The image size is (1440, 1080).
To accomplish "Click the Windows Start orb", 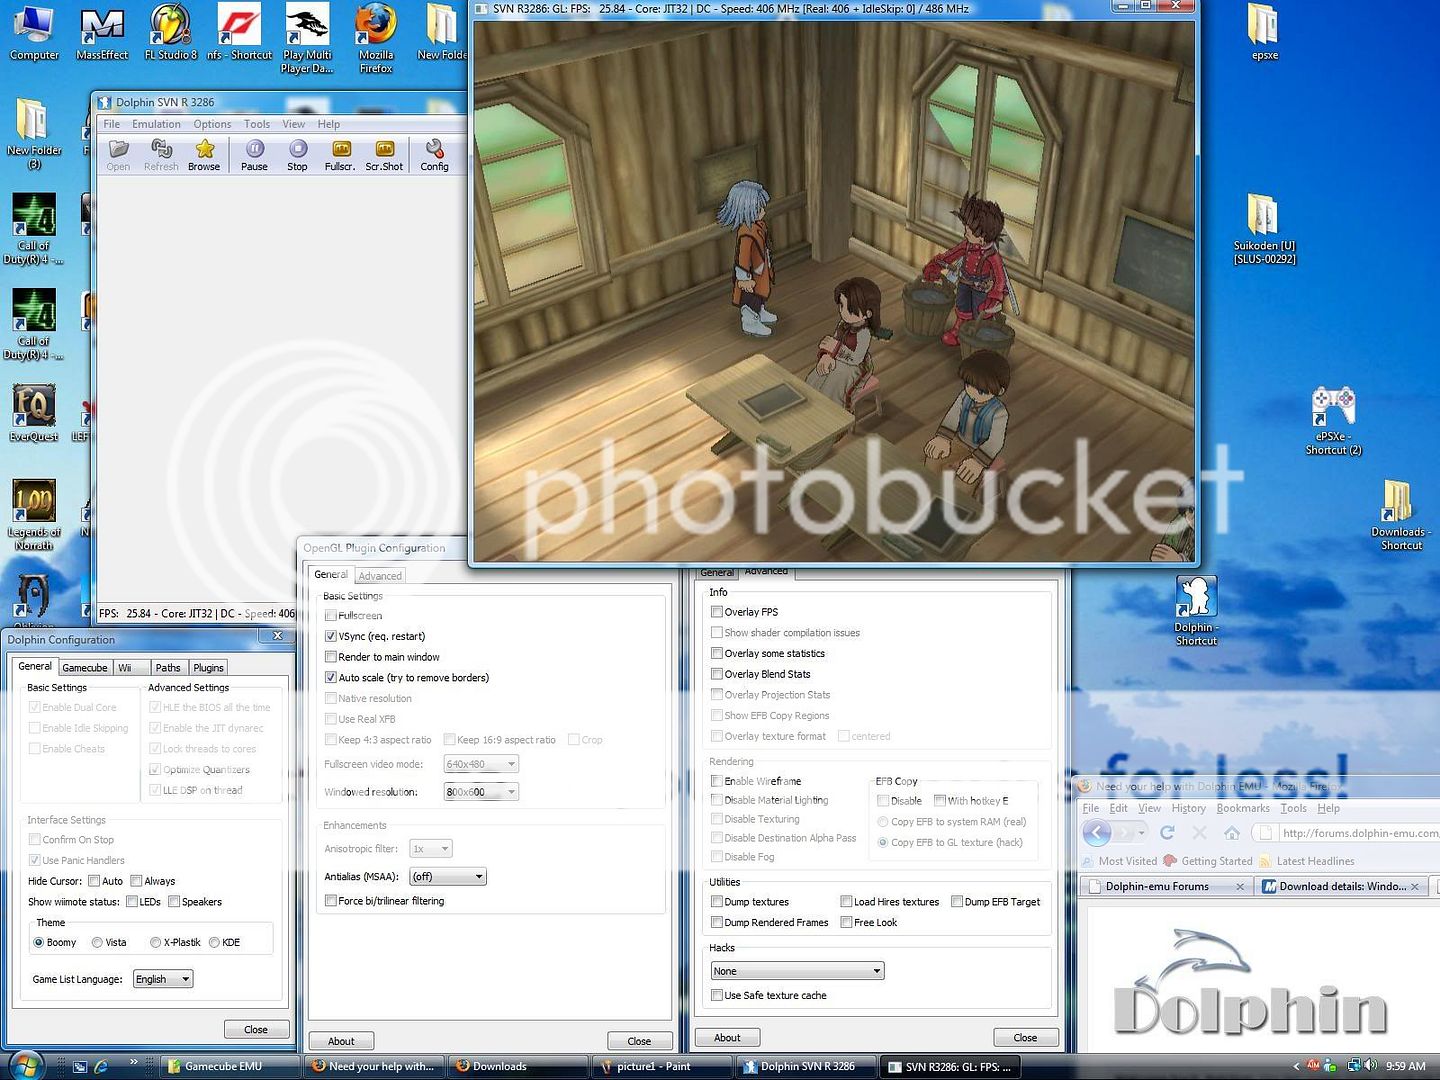I will [26, 1065].
